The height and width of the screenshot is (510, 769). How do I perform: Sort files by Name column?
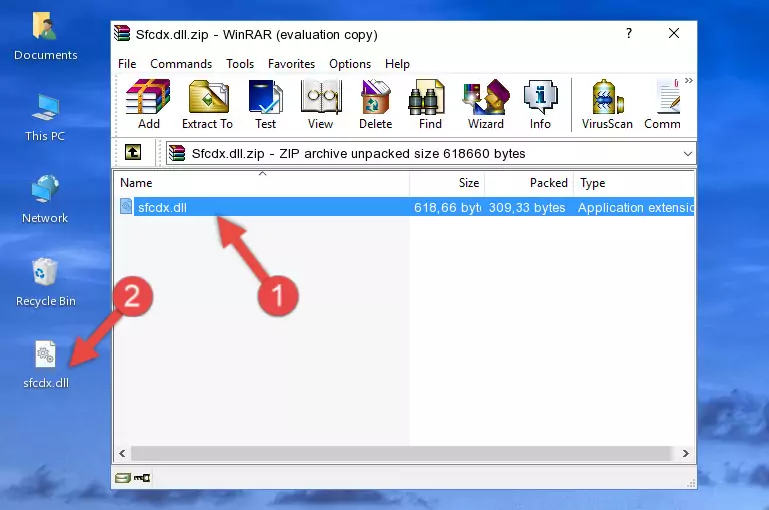pyautogui.click(x=262, y=183)
